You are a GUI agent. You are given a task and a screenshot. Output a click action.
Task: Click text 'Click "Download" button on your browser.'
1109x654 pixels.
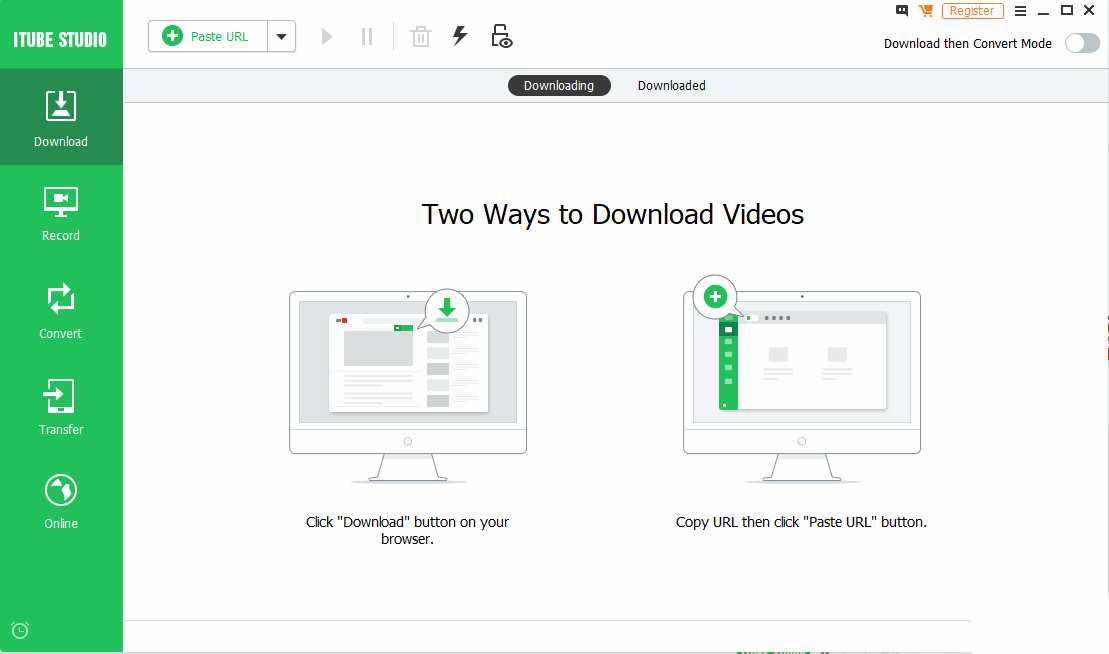coord(407,530)
